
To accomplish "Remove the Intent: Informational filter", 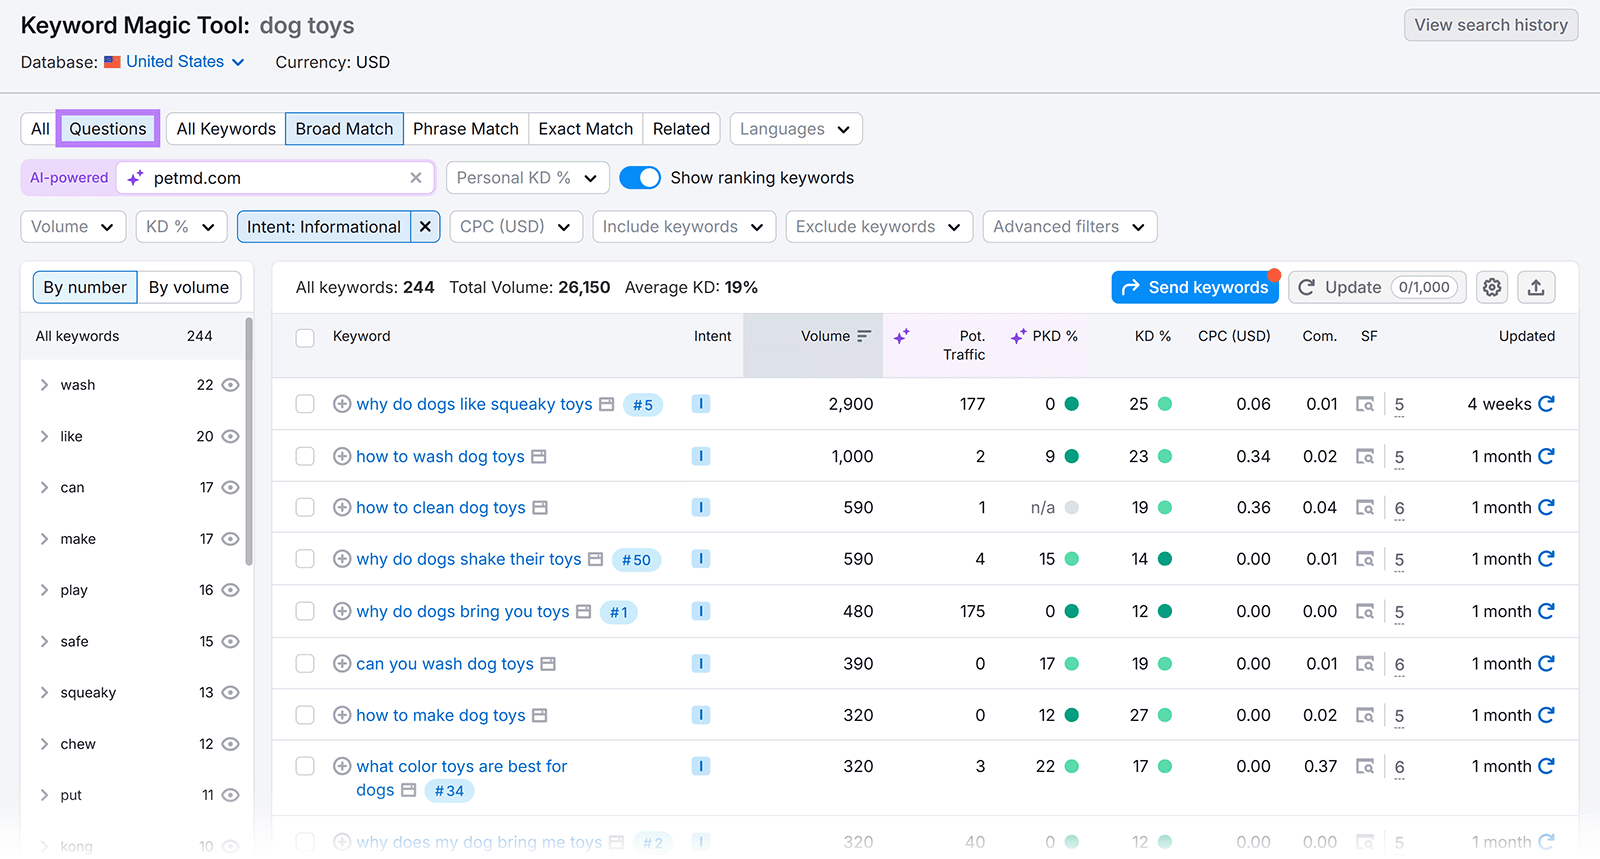I will [425, 227].
